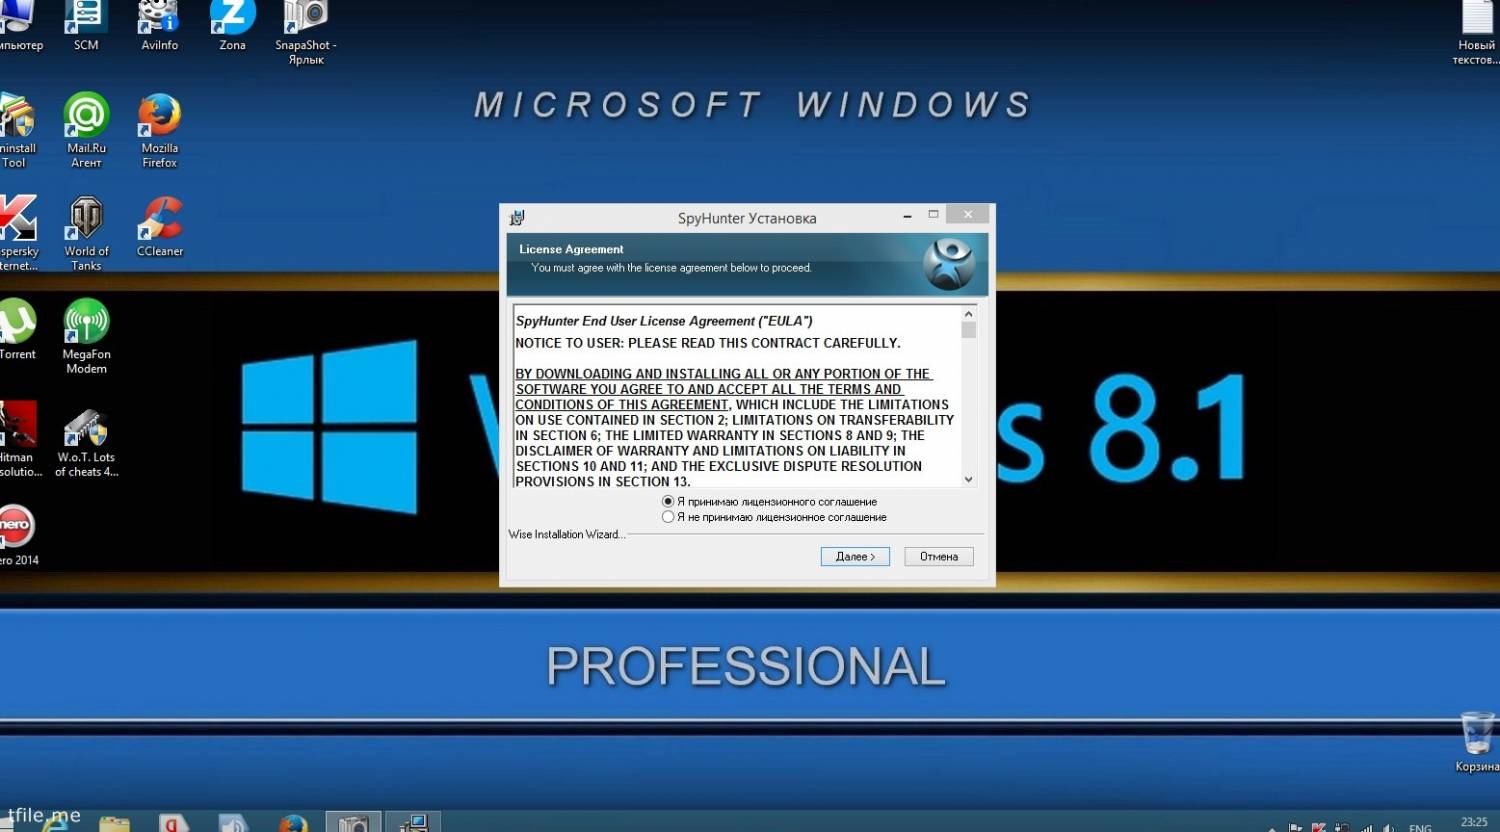Open the CCleaner desktop shortcut
The image size is (1500, 832).
point(160,227)
